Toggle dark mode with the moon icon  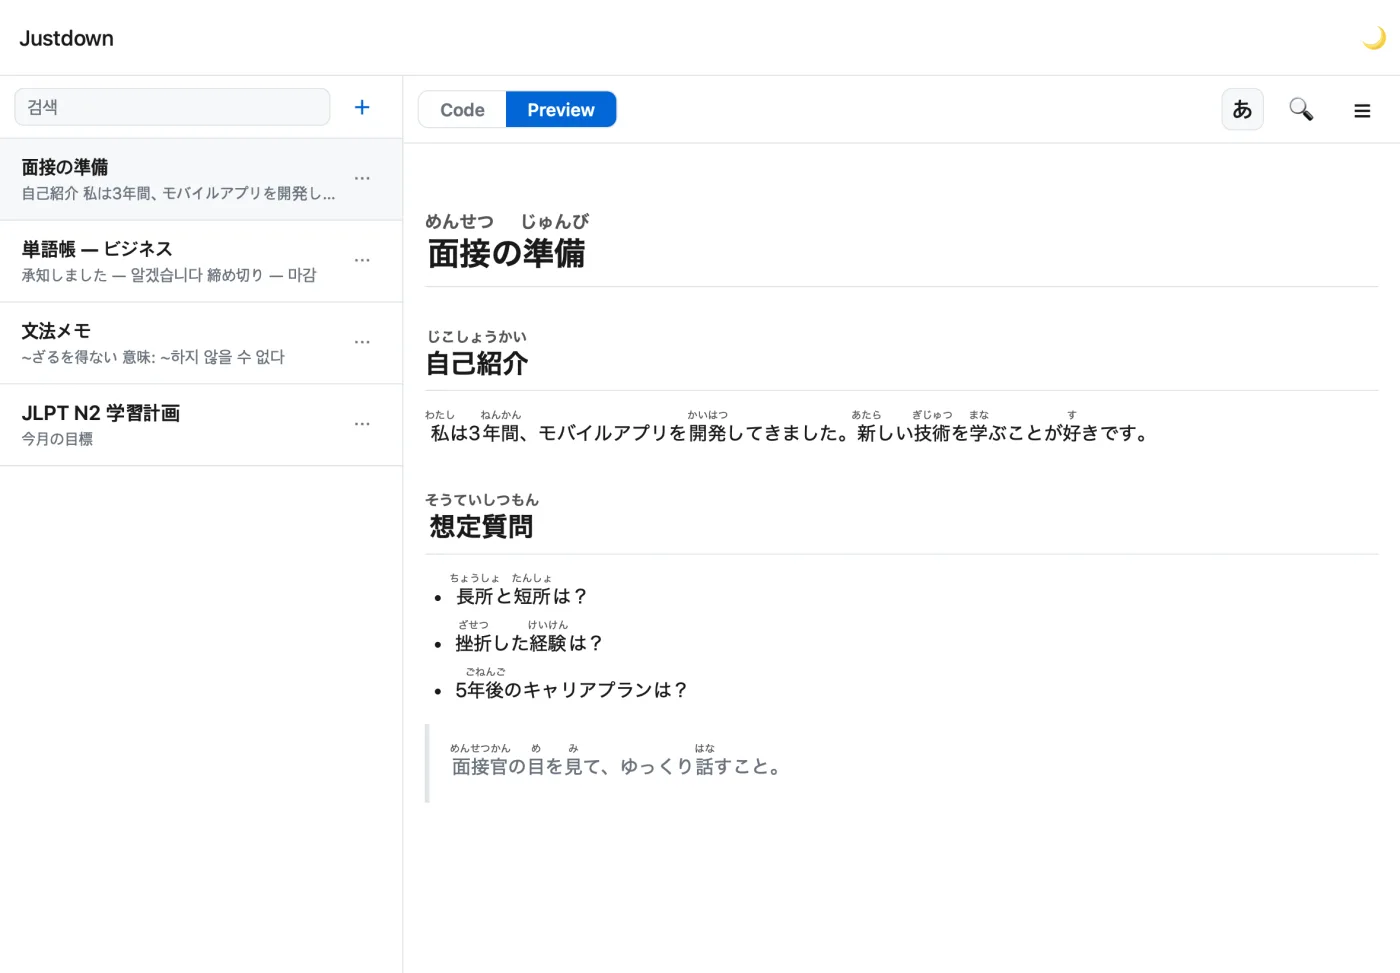click(1374, 38)
